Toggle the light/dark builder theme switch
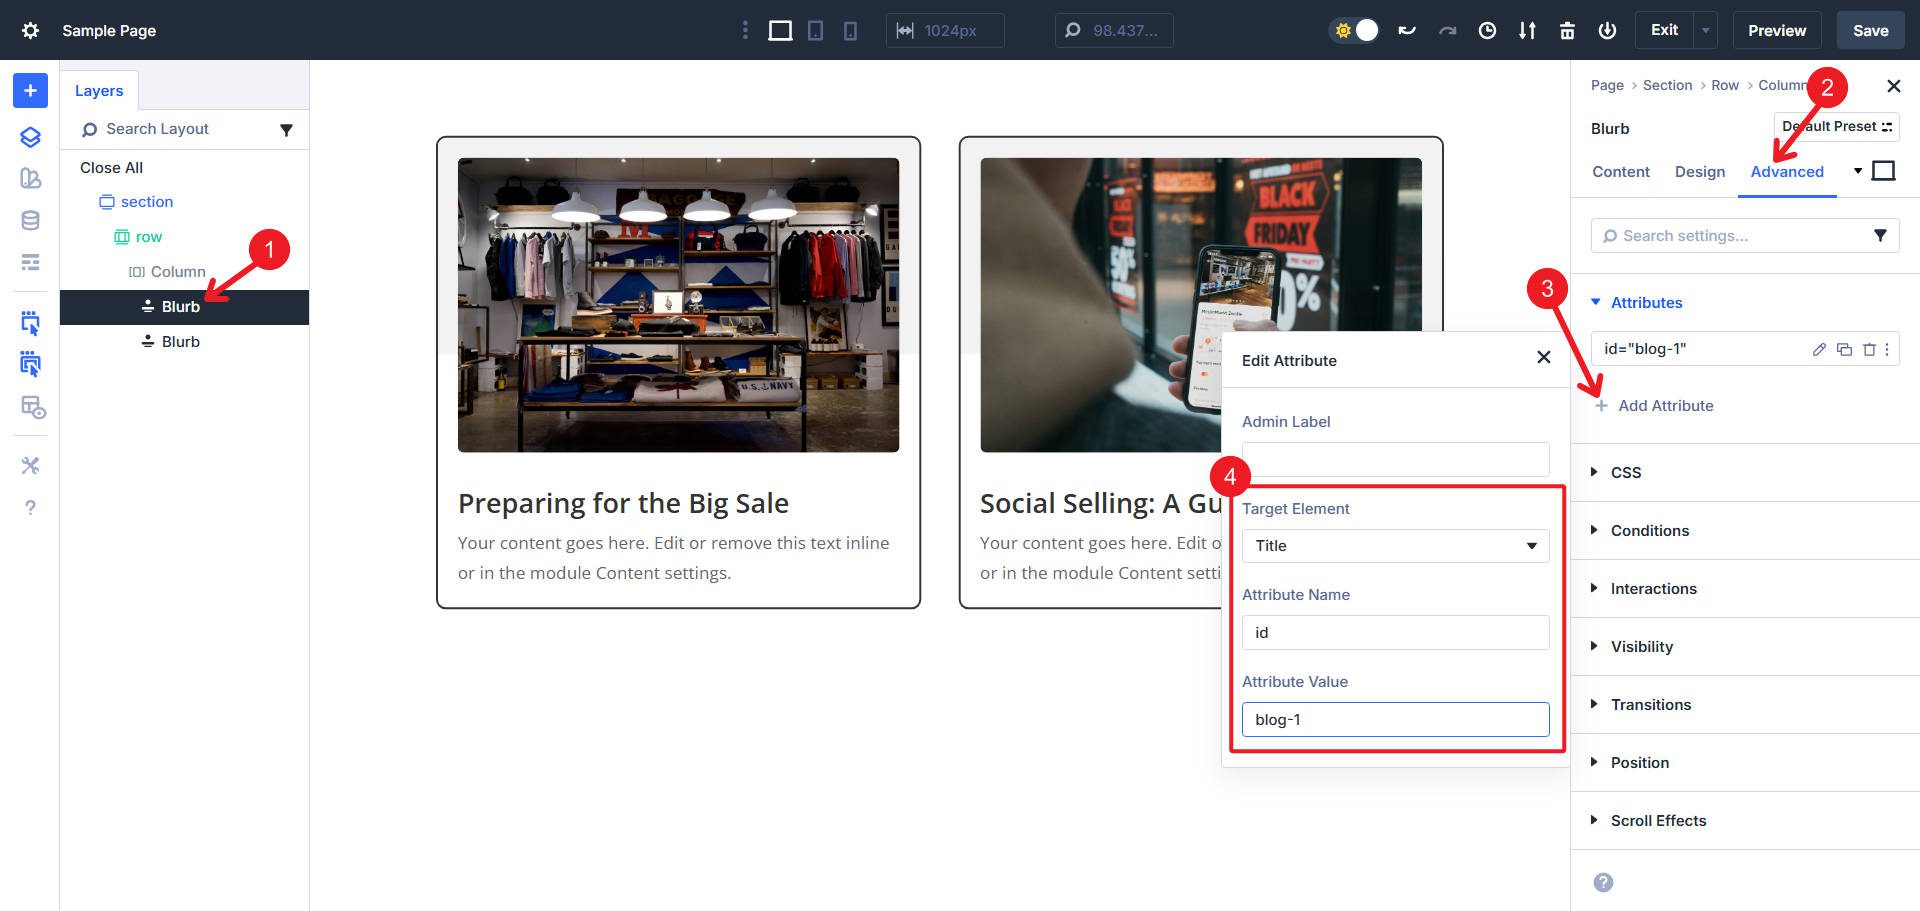This screenshot has width=1920, height=911. (x=1353, y=30)
